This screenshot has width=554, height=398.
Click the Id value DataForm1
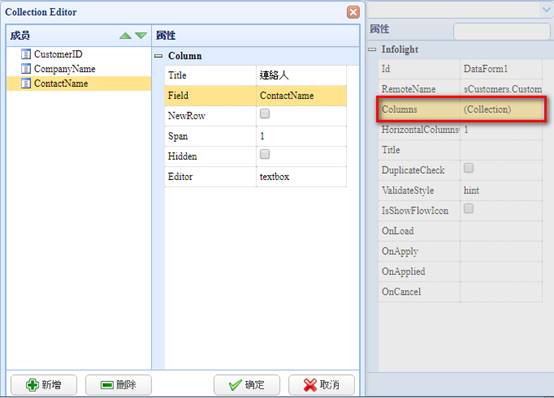501,69
